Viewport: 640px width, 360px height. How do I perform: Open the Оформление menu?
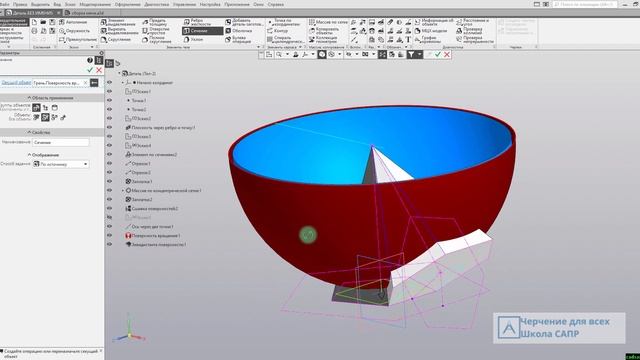point(127,4)
